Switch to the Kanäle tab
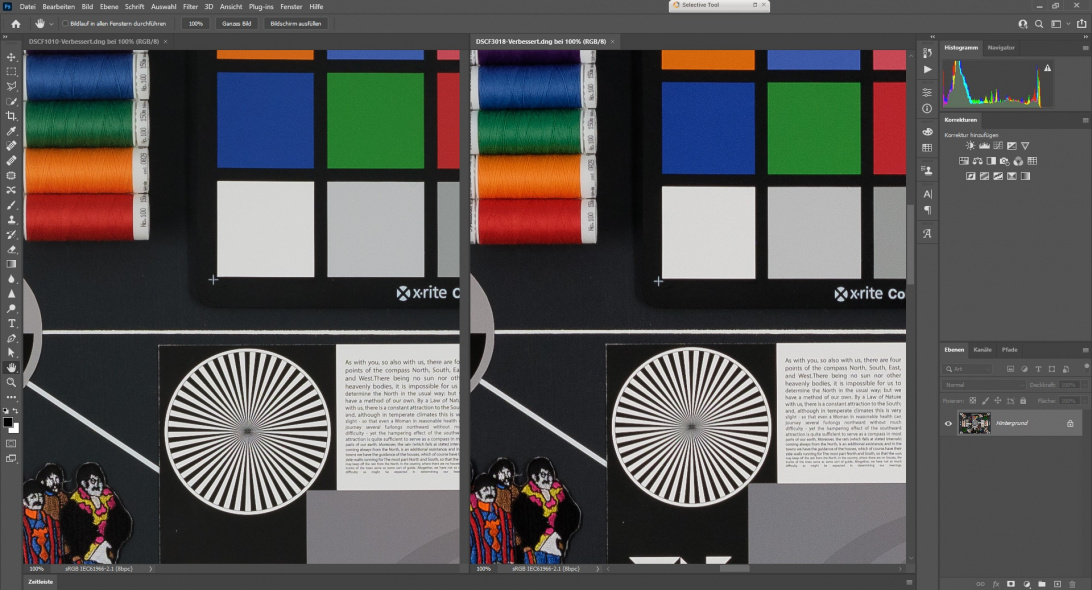 (982, 349)
